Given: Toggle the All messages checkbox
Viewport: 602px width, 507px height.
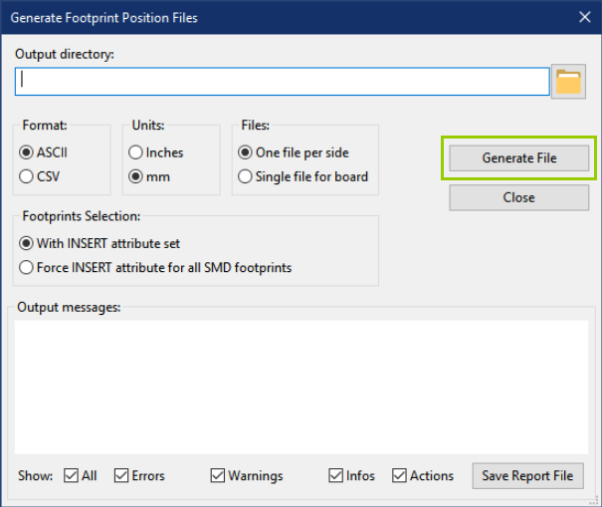Looking at the screenshot, I should tap(71, 476).
